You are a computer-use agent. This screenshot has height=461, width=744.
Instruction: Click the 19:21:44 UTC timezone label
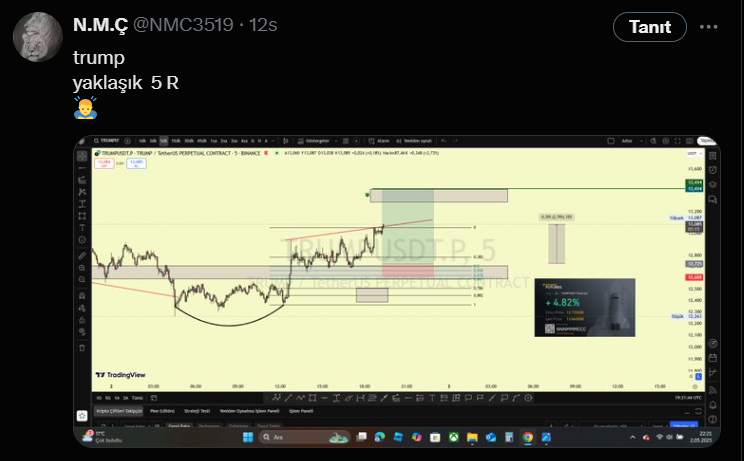688,398
